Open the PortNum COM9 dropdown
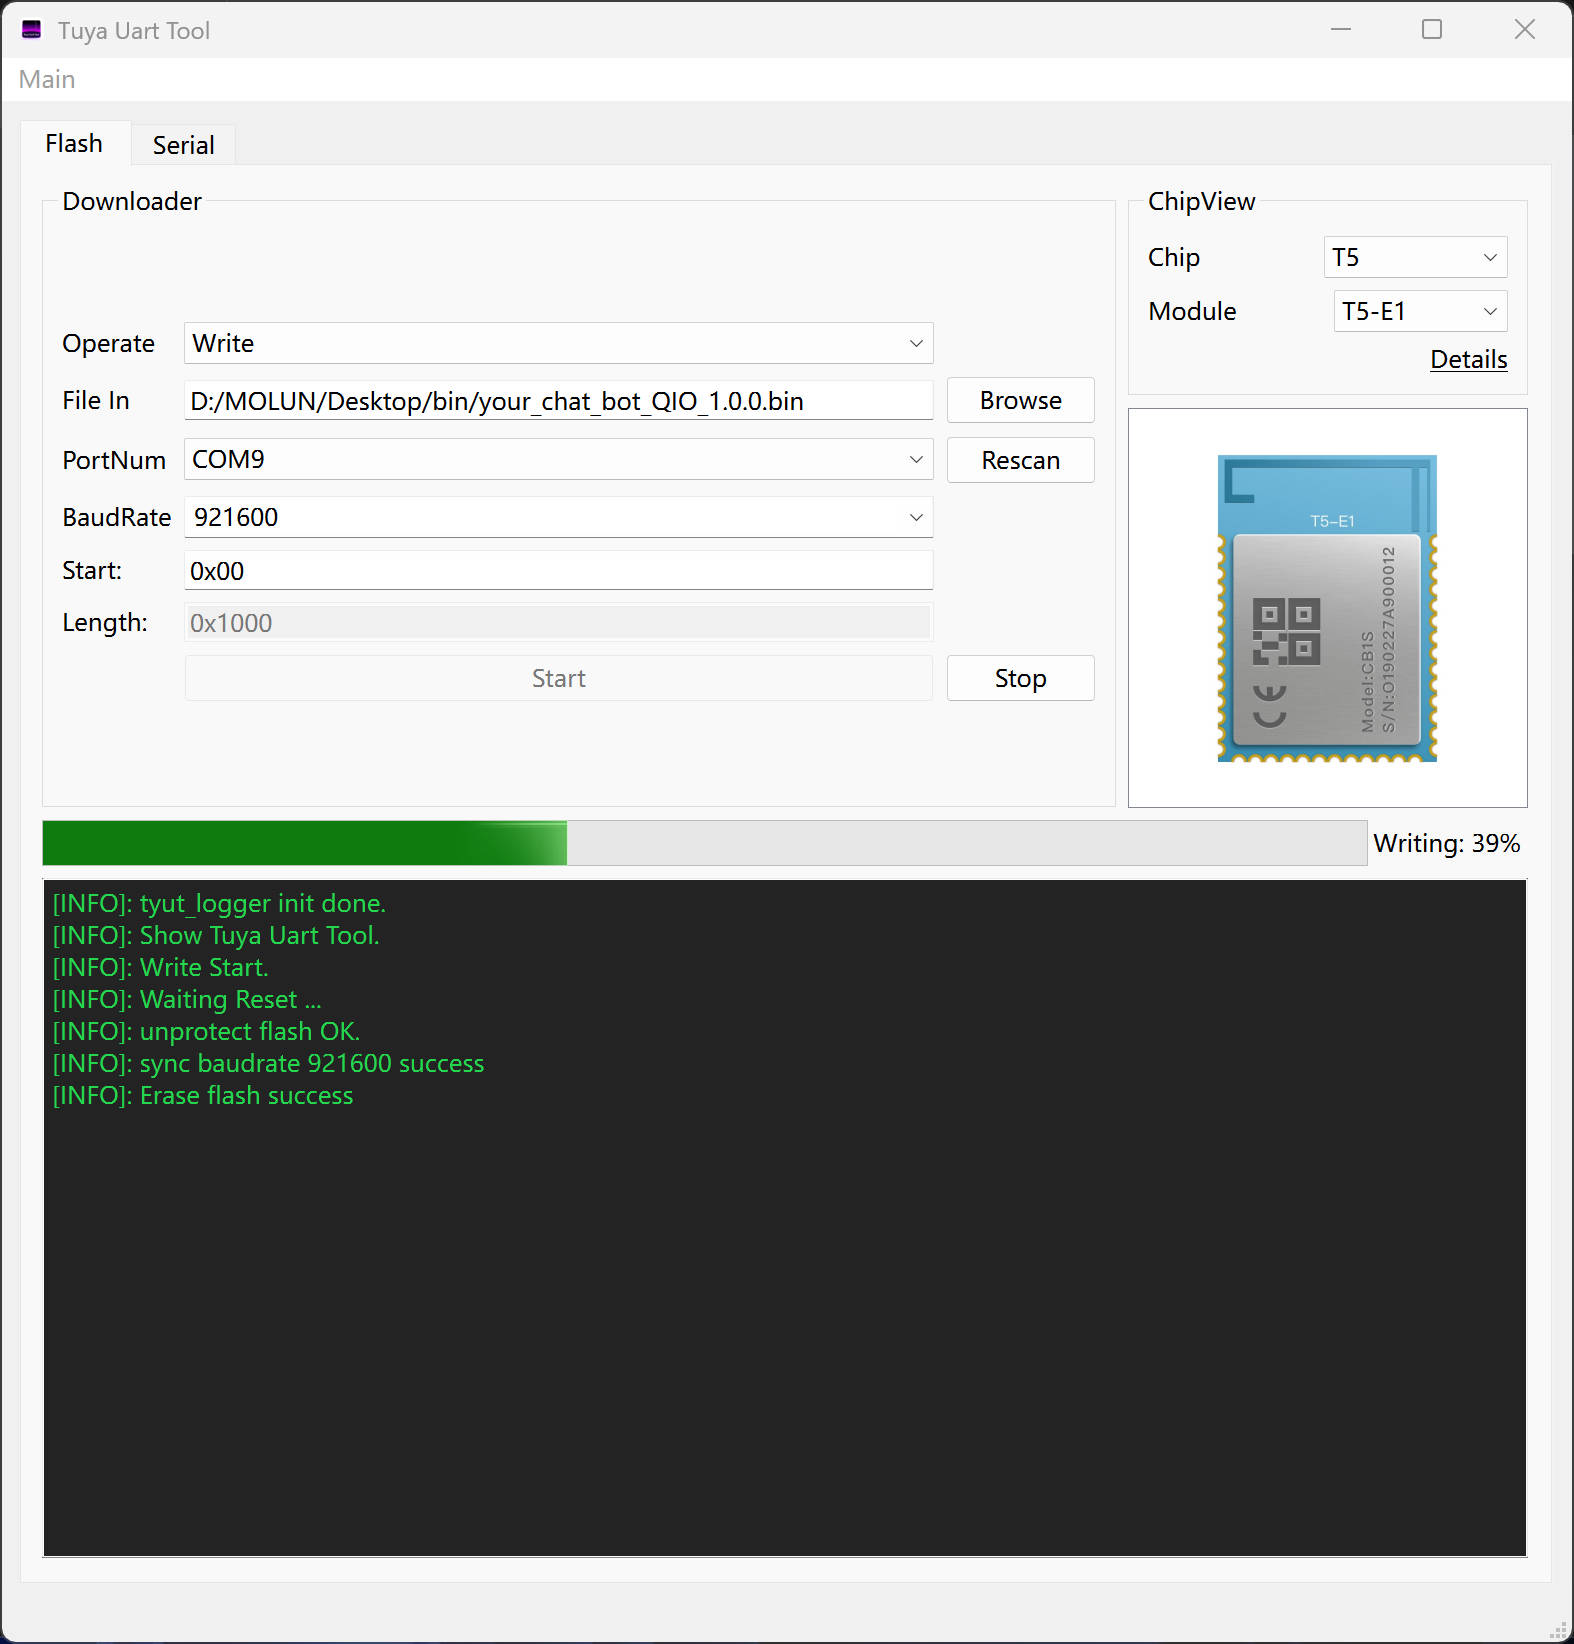The width and height of the screenshot is (1574, 1644). pos(559,459)
